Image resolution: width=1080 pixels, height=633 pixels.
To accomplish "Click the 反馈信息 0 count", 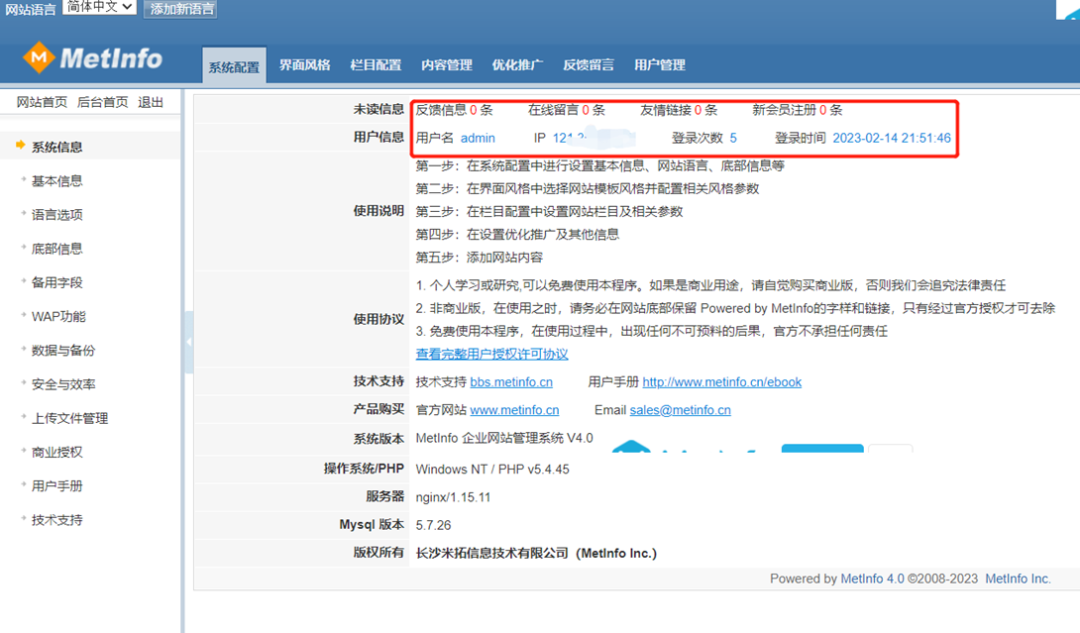I will (x=473, y=110).
